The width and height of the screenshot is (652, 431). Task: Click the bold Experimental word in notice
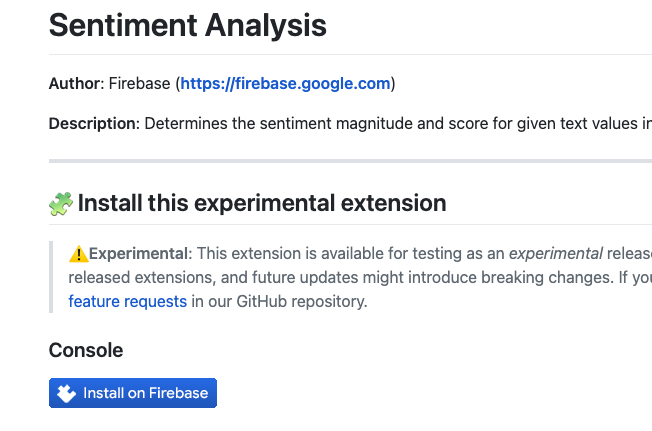[x=138, y=254]
